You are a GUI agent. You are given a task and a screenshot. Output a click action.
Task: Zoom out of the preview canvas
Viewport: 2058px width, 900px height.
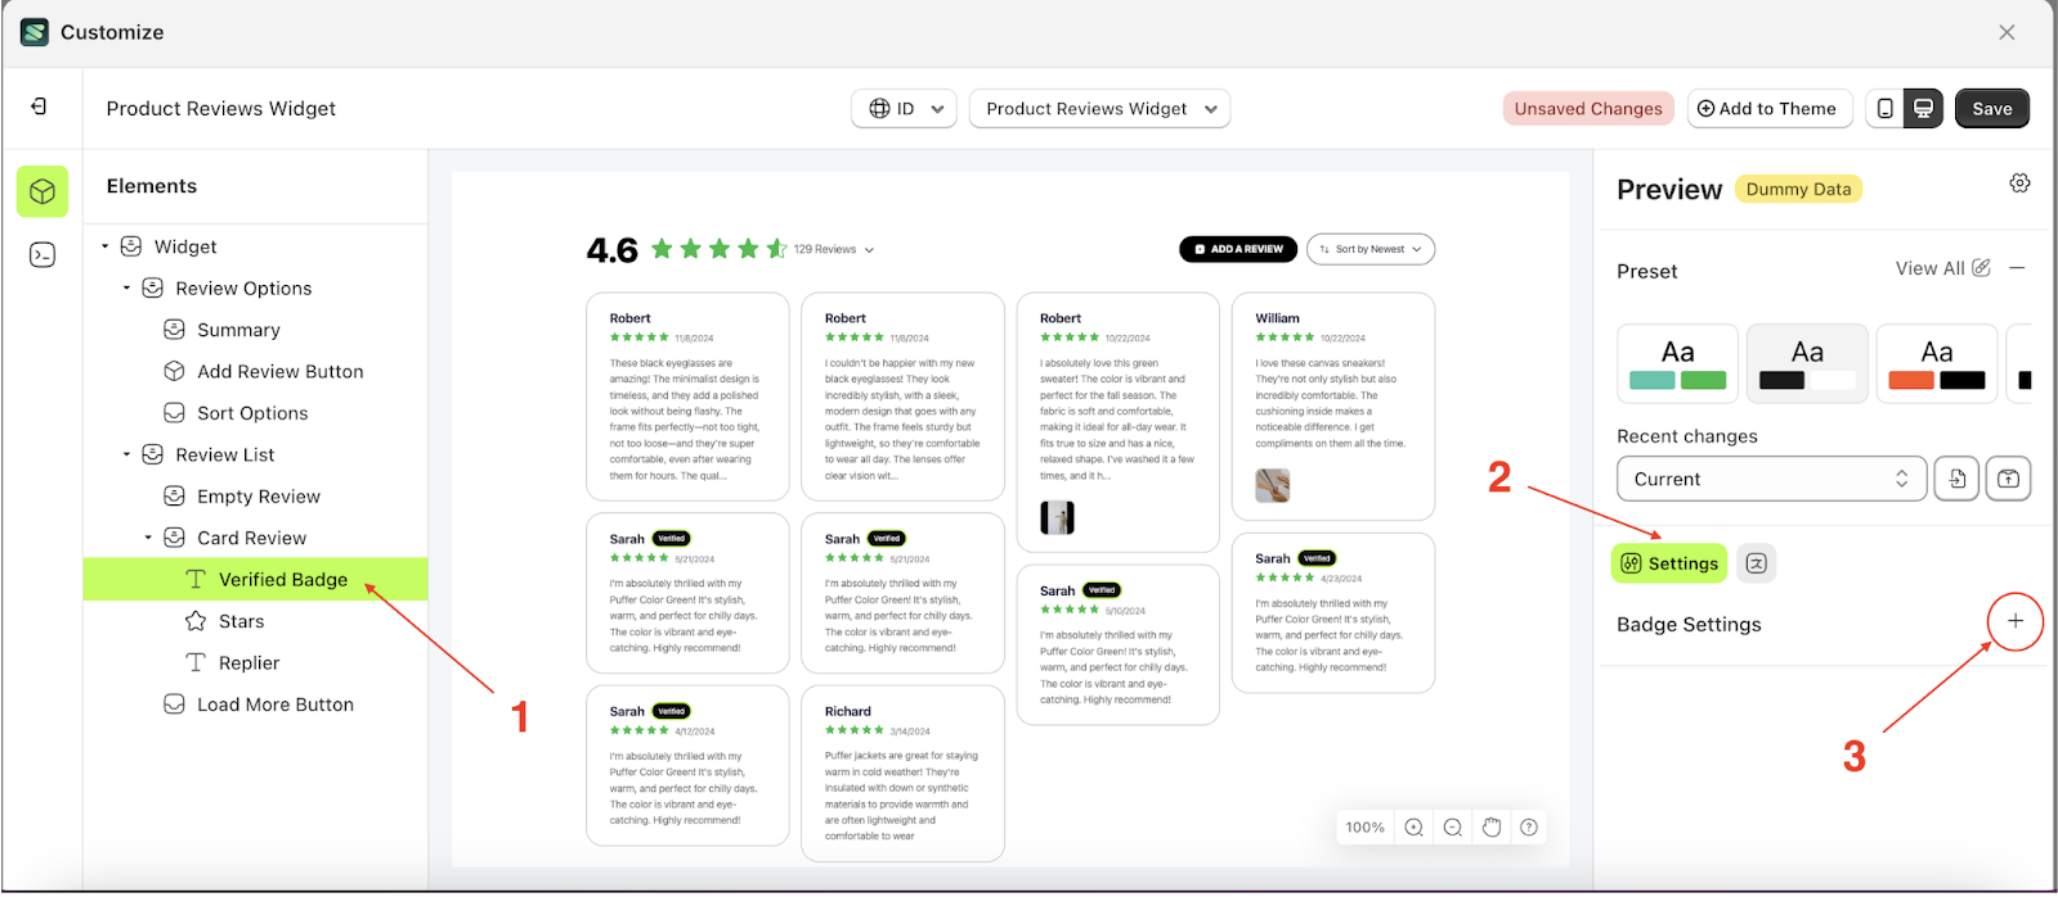click(x=1452, y=827)
